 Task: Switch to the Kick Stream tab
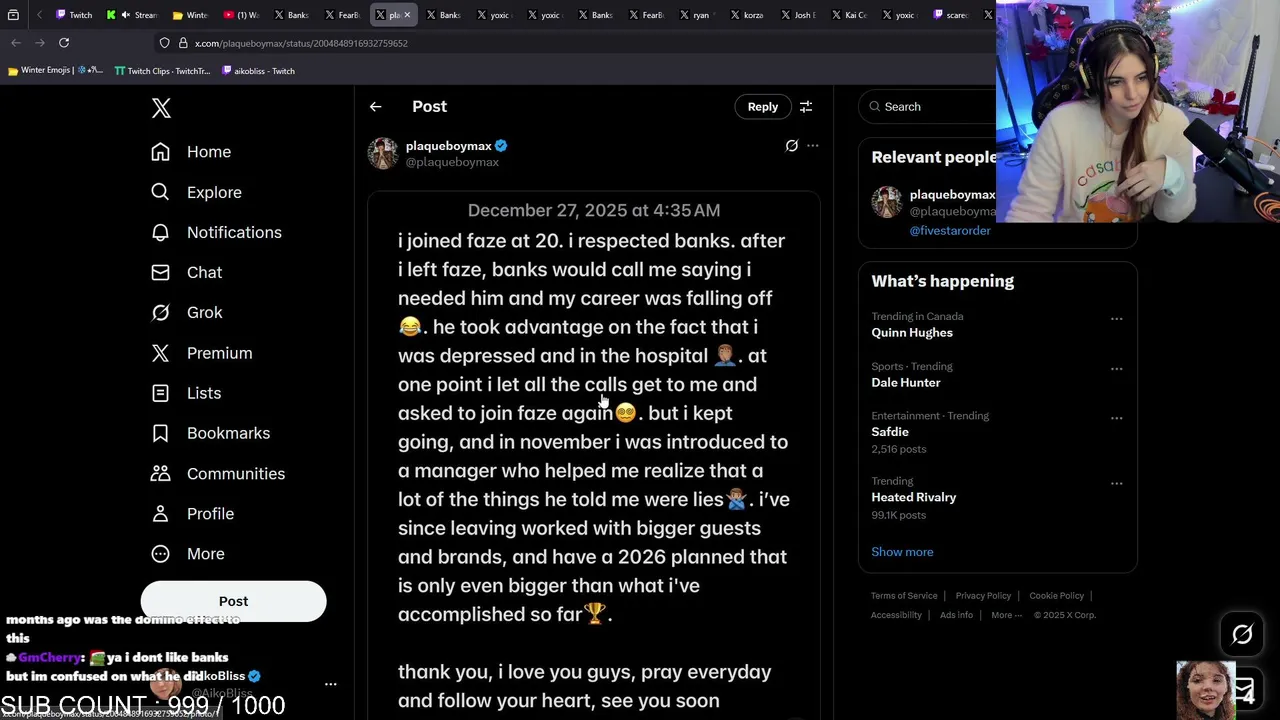coord(133,15)
